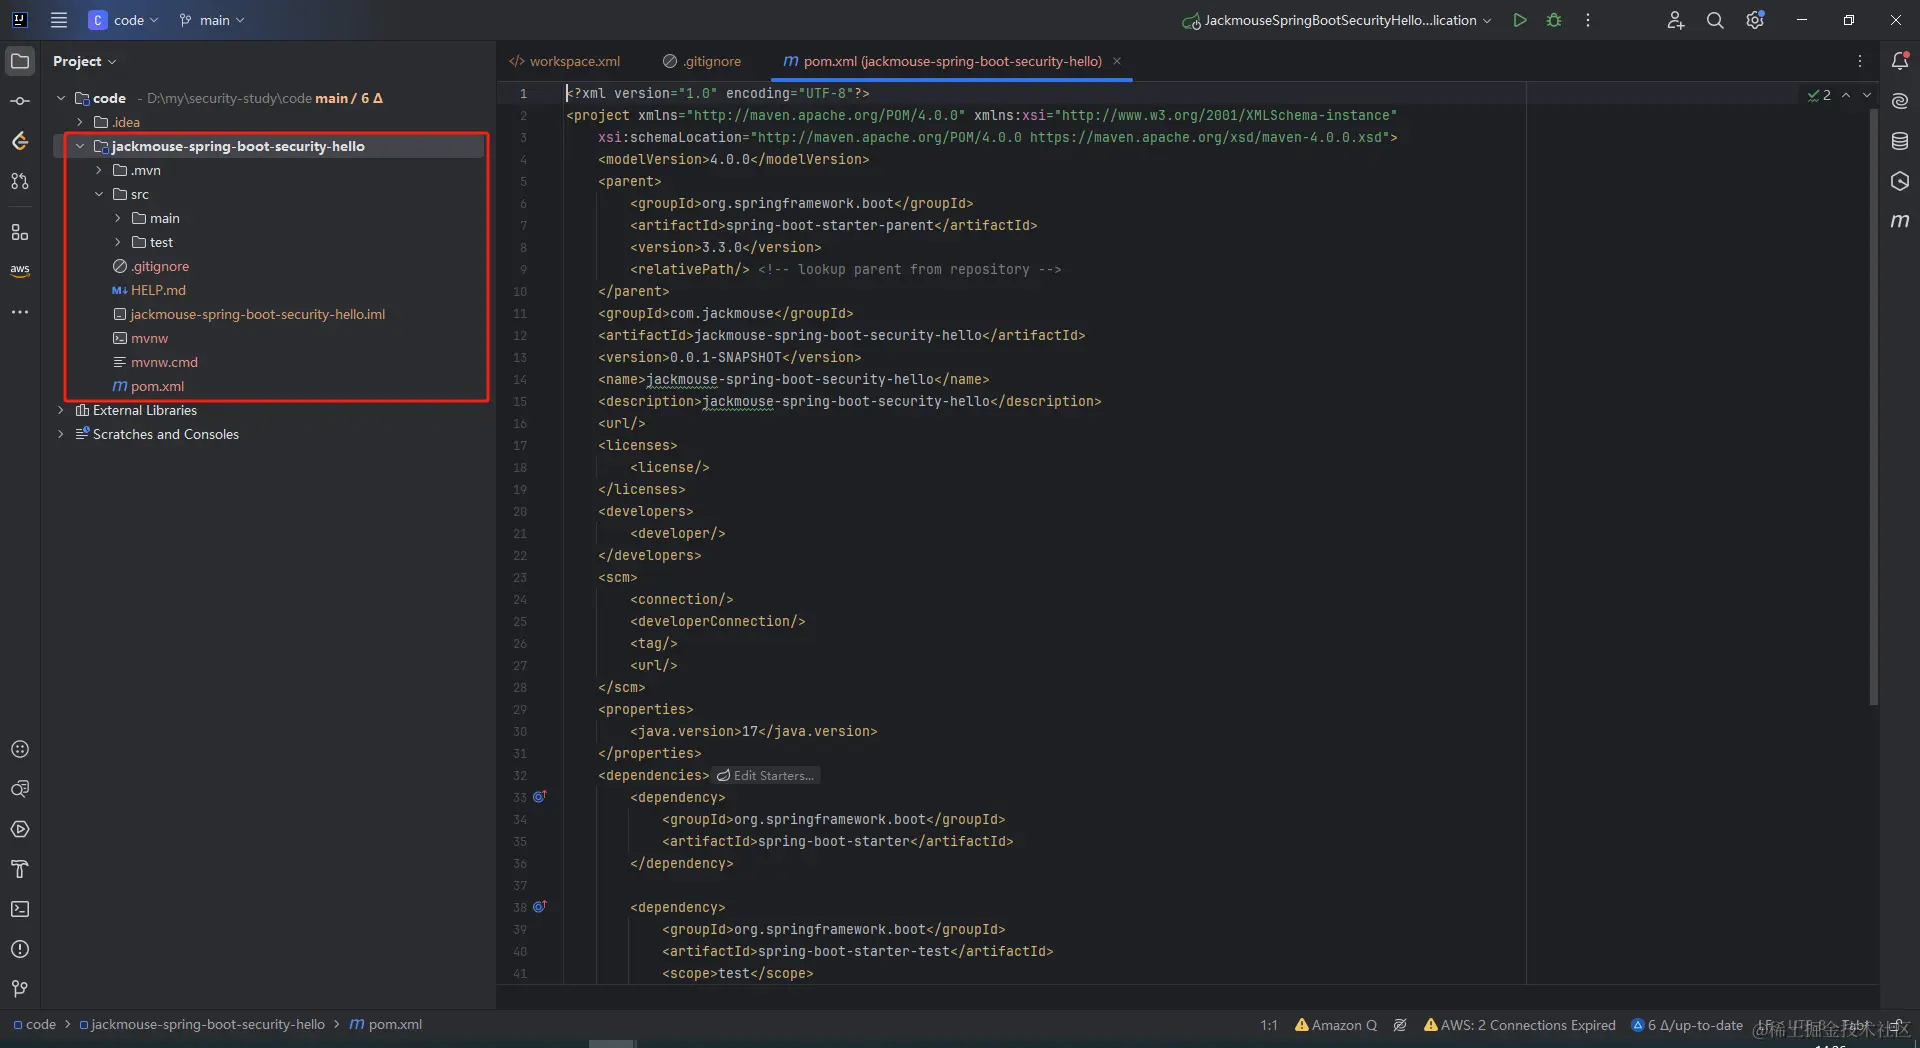Expand Scratches and Consoles node
This screenshot has height=1048, width=1920.
61,434
